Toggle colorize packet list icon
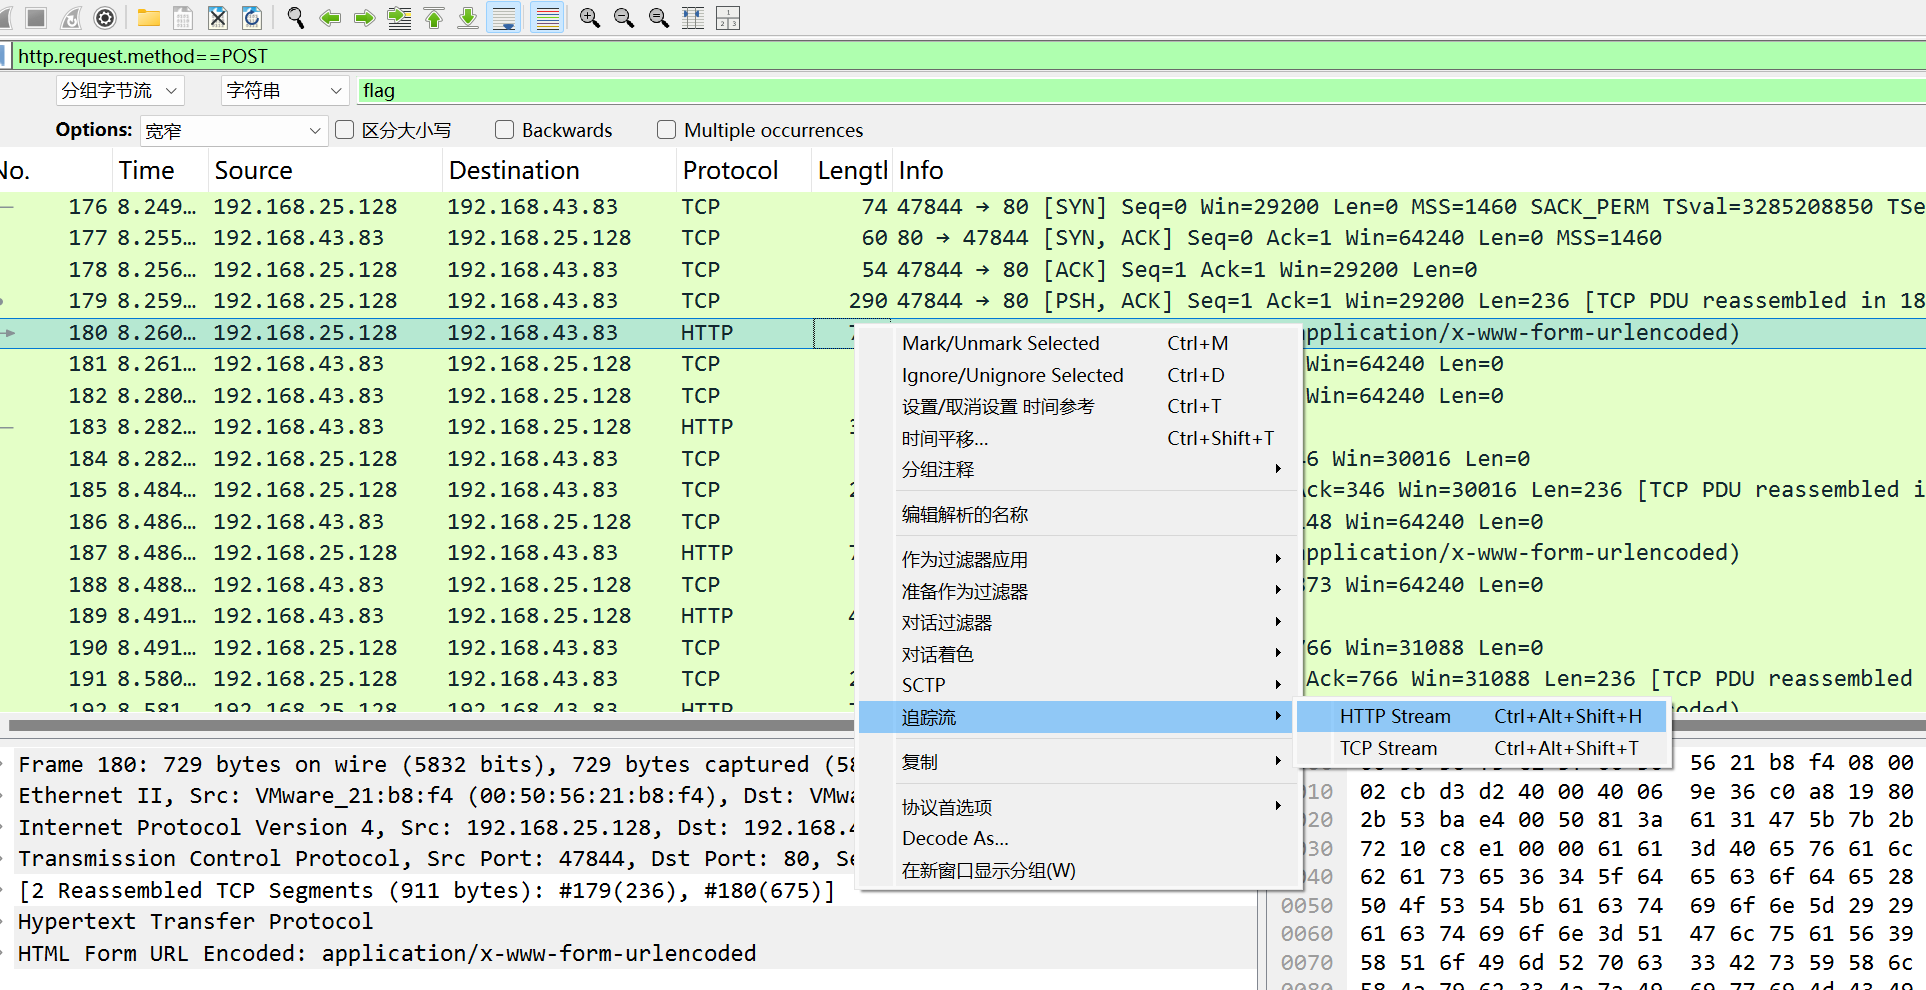This screenshot has width=1926, height=990. click(x=547, y=18)
